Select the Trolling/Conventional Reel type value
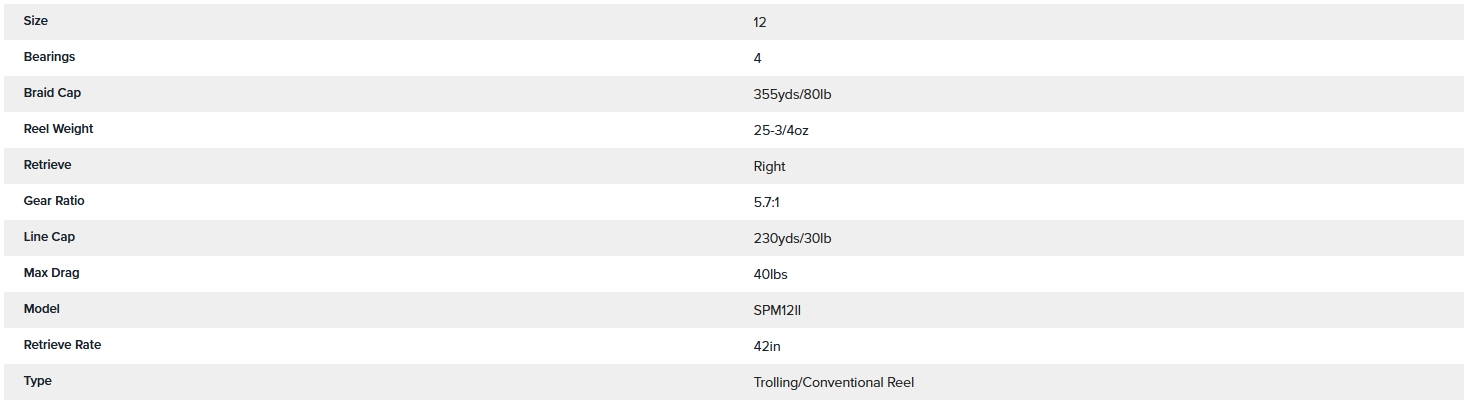The width and height of the screenshot is (1466, 406). 833,382
